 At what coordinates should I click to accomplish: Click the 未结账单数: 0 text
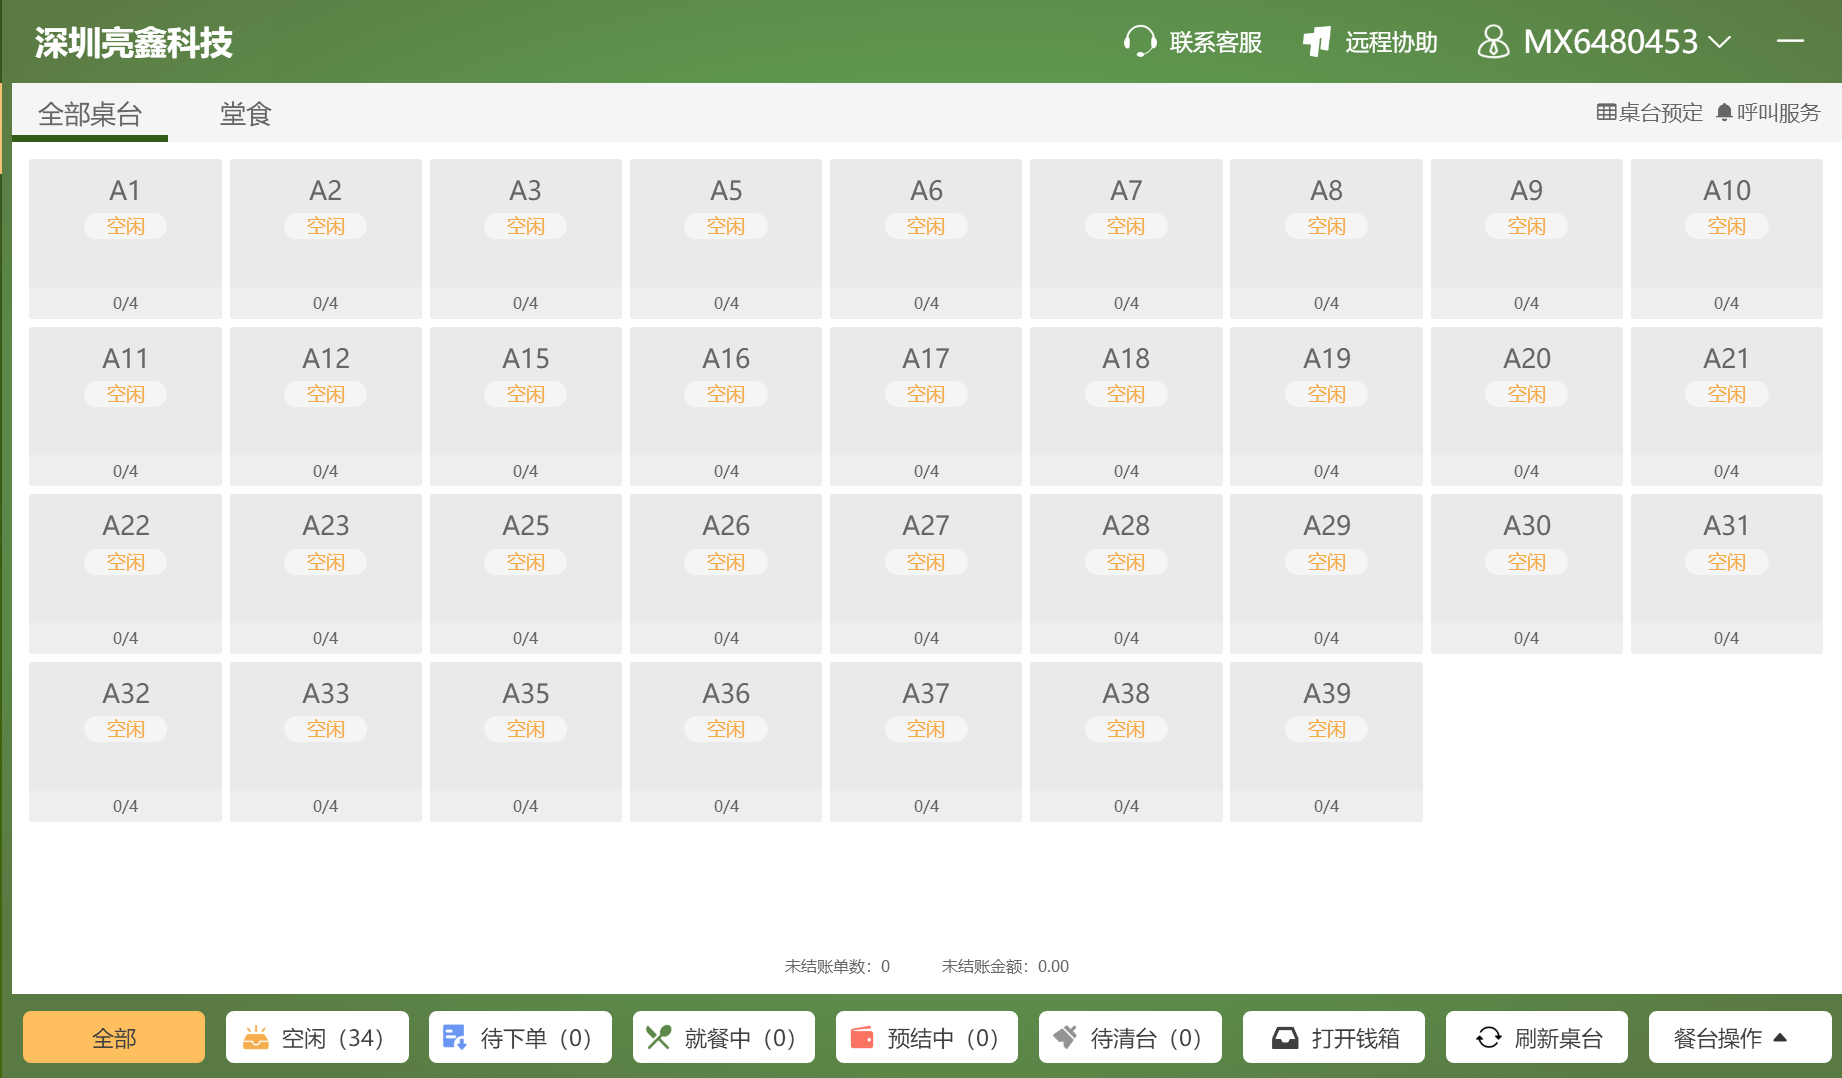[837, 966]
